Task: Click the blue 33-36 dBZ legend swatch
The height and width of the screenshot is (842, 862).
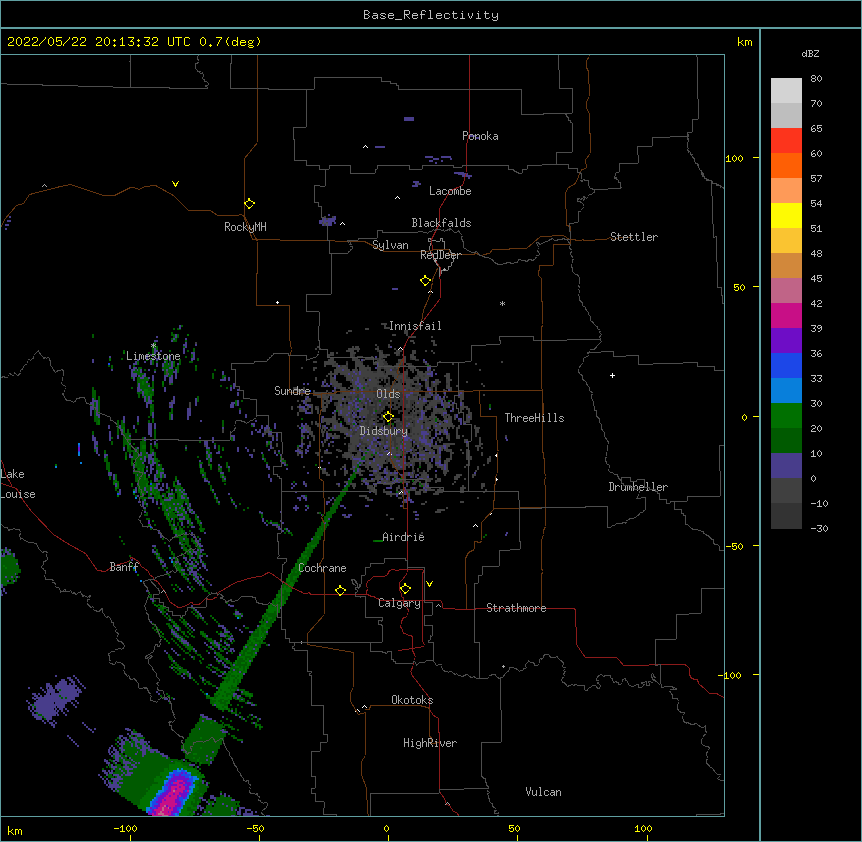Action: 786,366
